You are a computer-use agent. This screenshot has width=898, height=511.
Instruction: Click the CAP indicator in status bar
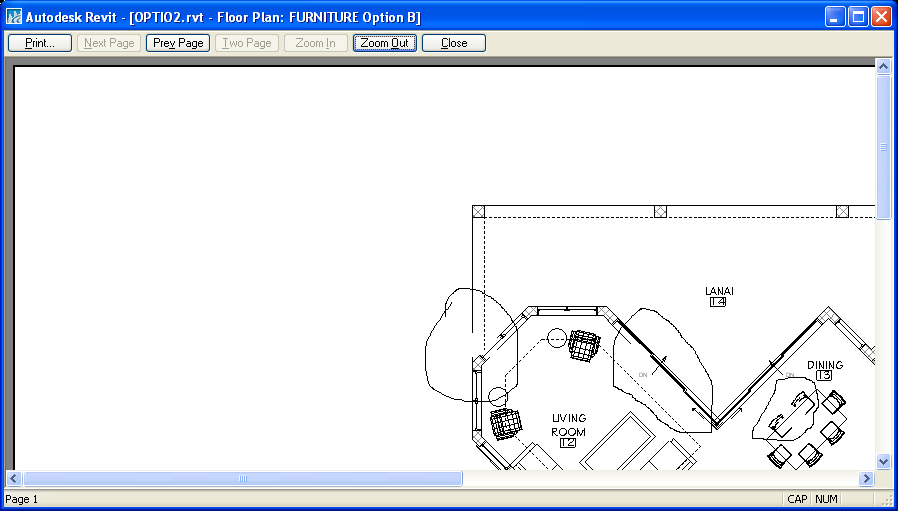(797, 499)
